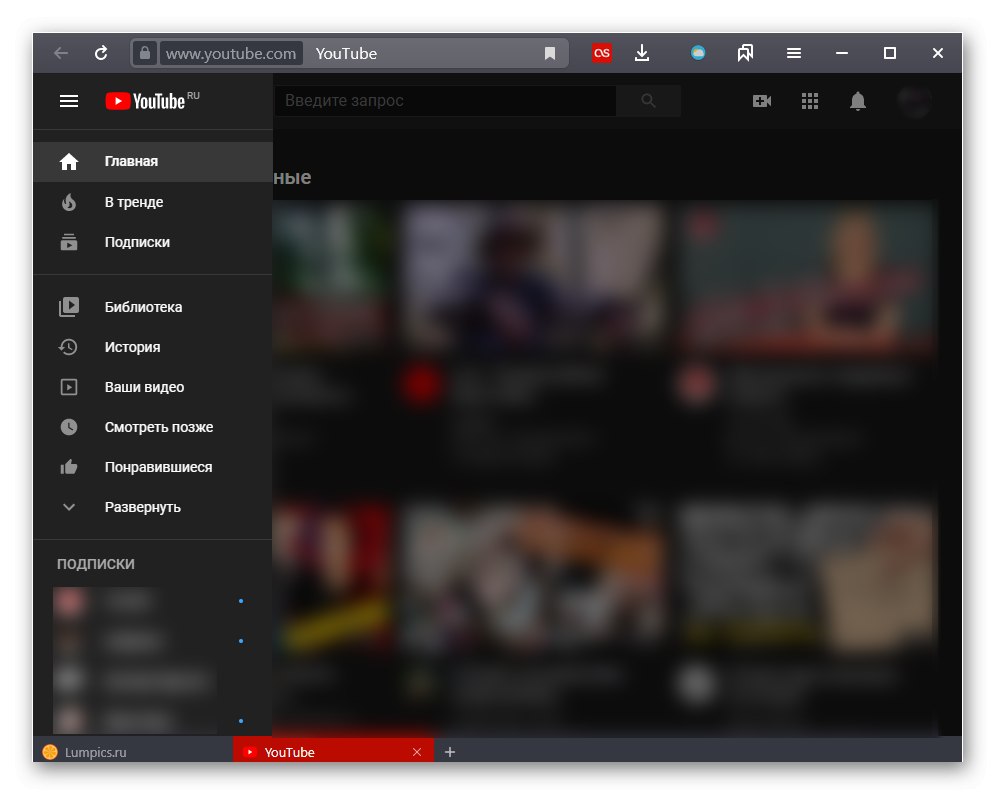Click the weather extension icon
Viewport: 995px width, 794px height.
point(698,53)
